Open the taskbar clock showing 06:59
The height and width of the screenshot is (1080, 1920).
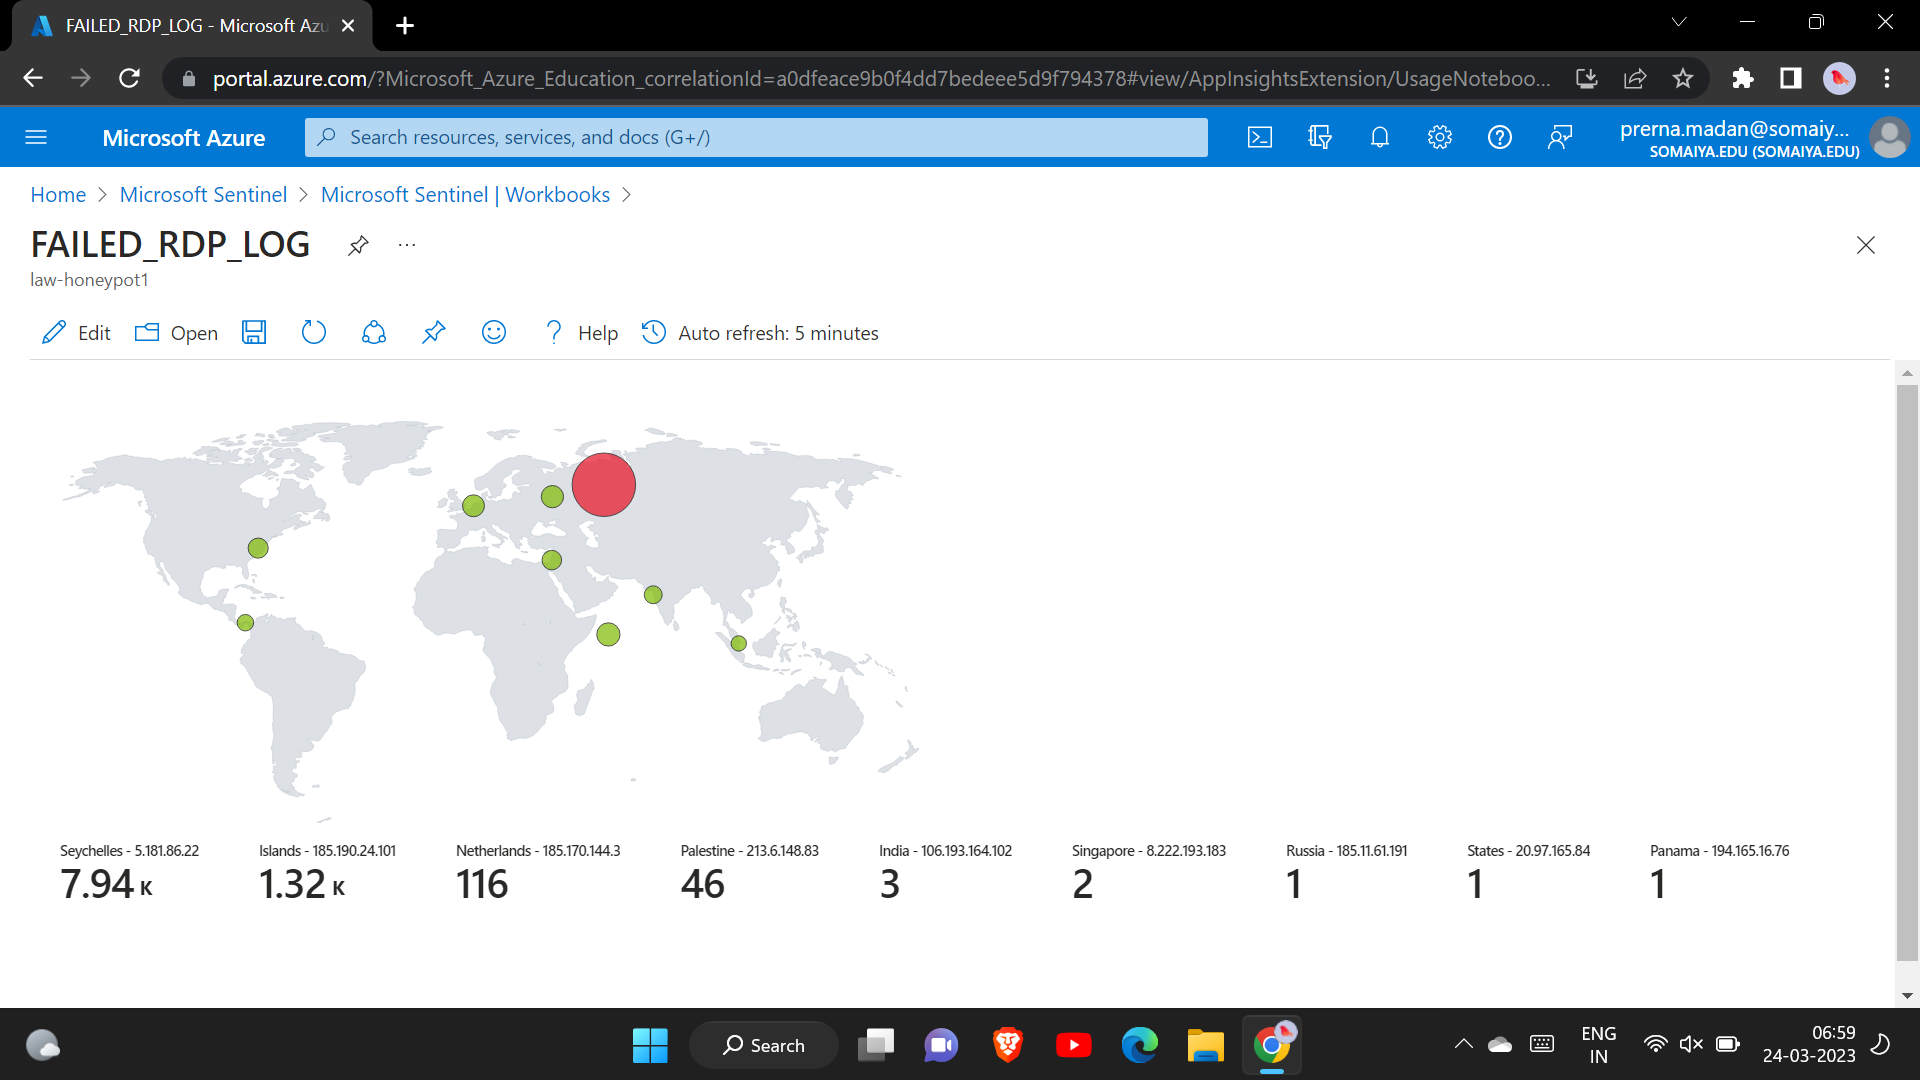pyautogui.click(x=1809, y=1044)
